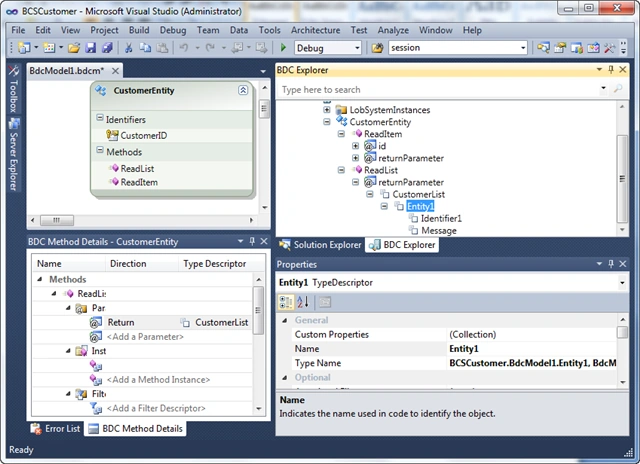Screen dimensions: 640x464
Task: Click search magnifier in BDC Explorer
Action: (618, 89)
